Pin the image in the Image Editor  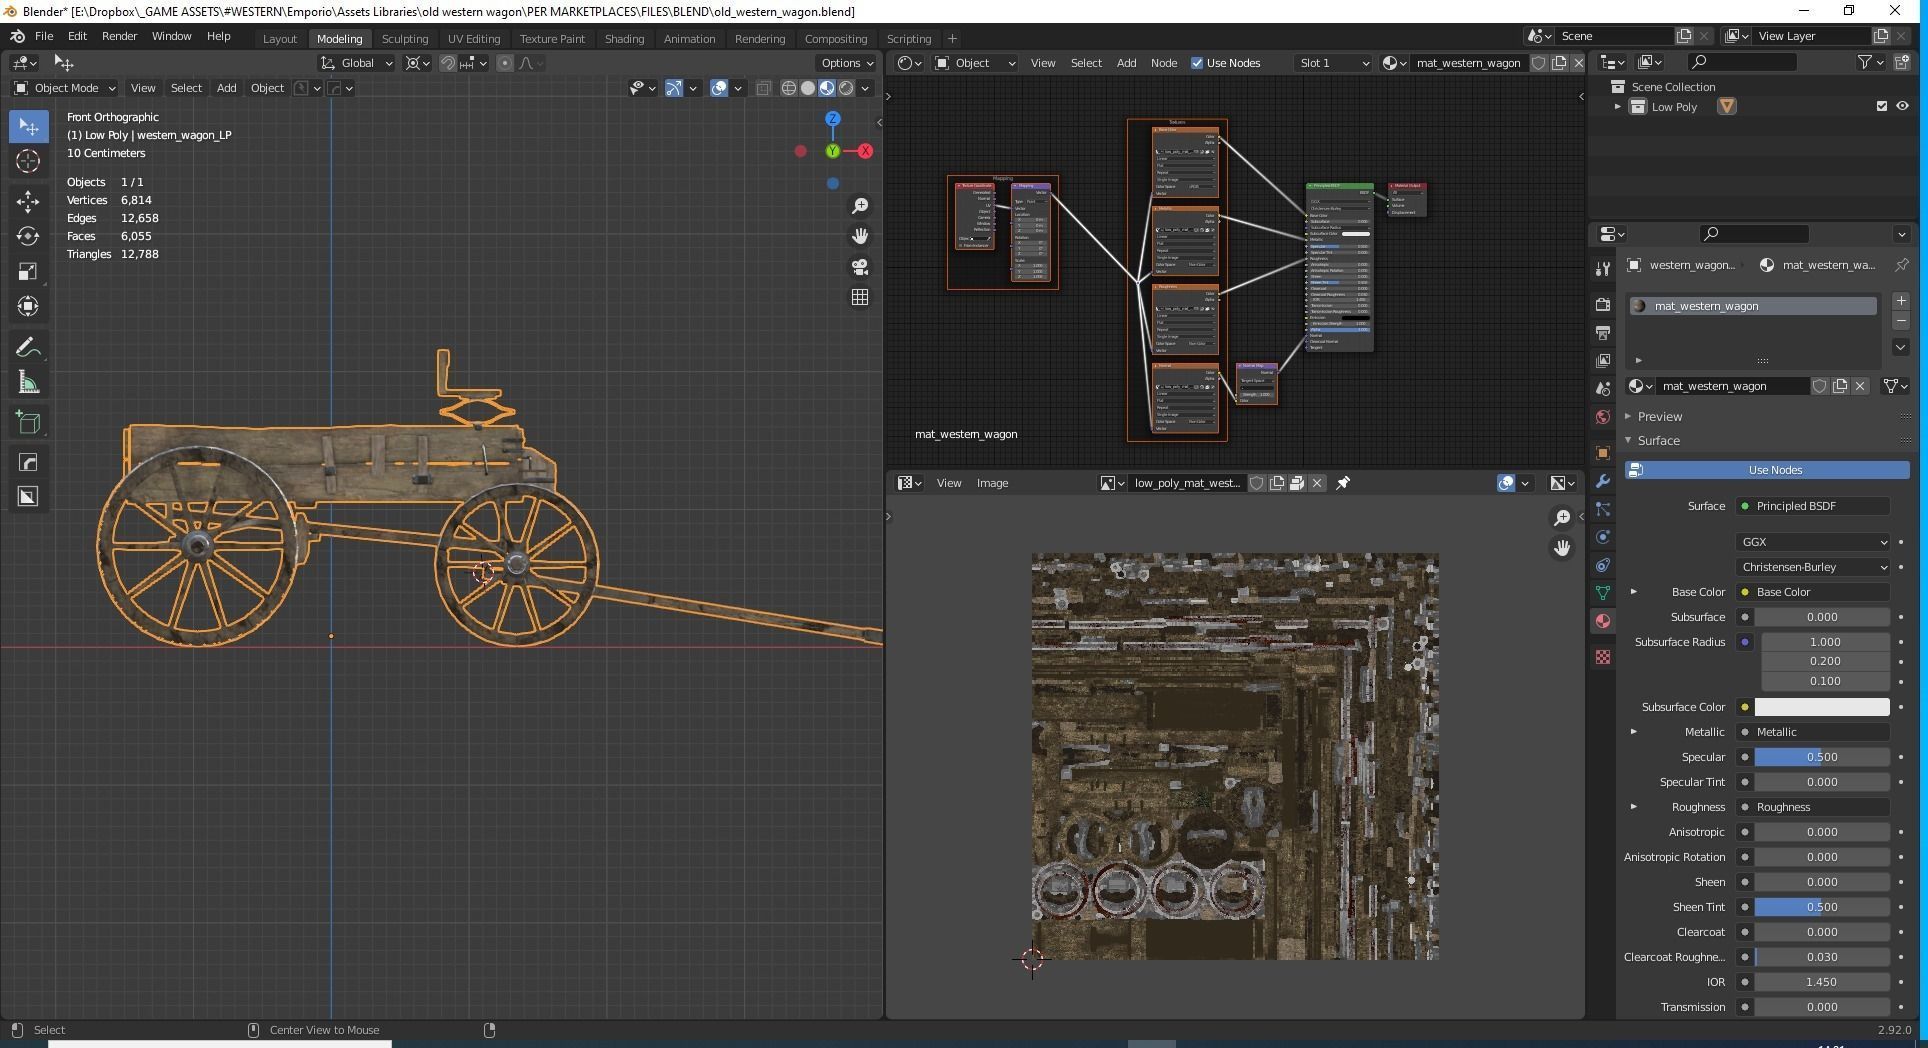click(x=1343, y=483)
